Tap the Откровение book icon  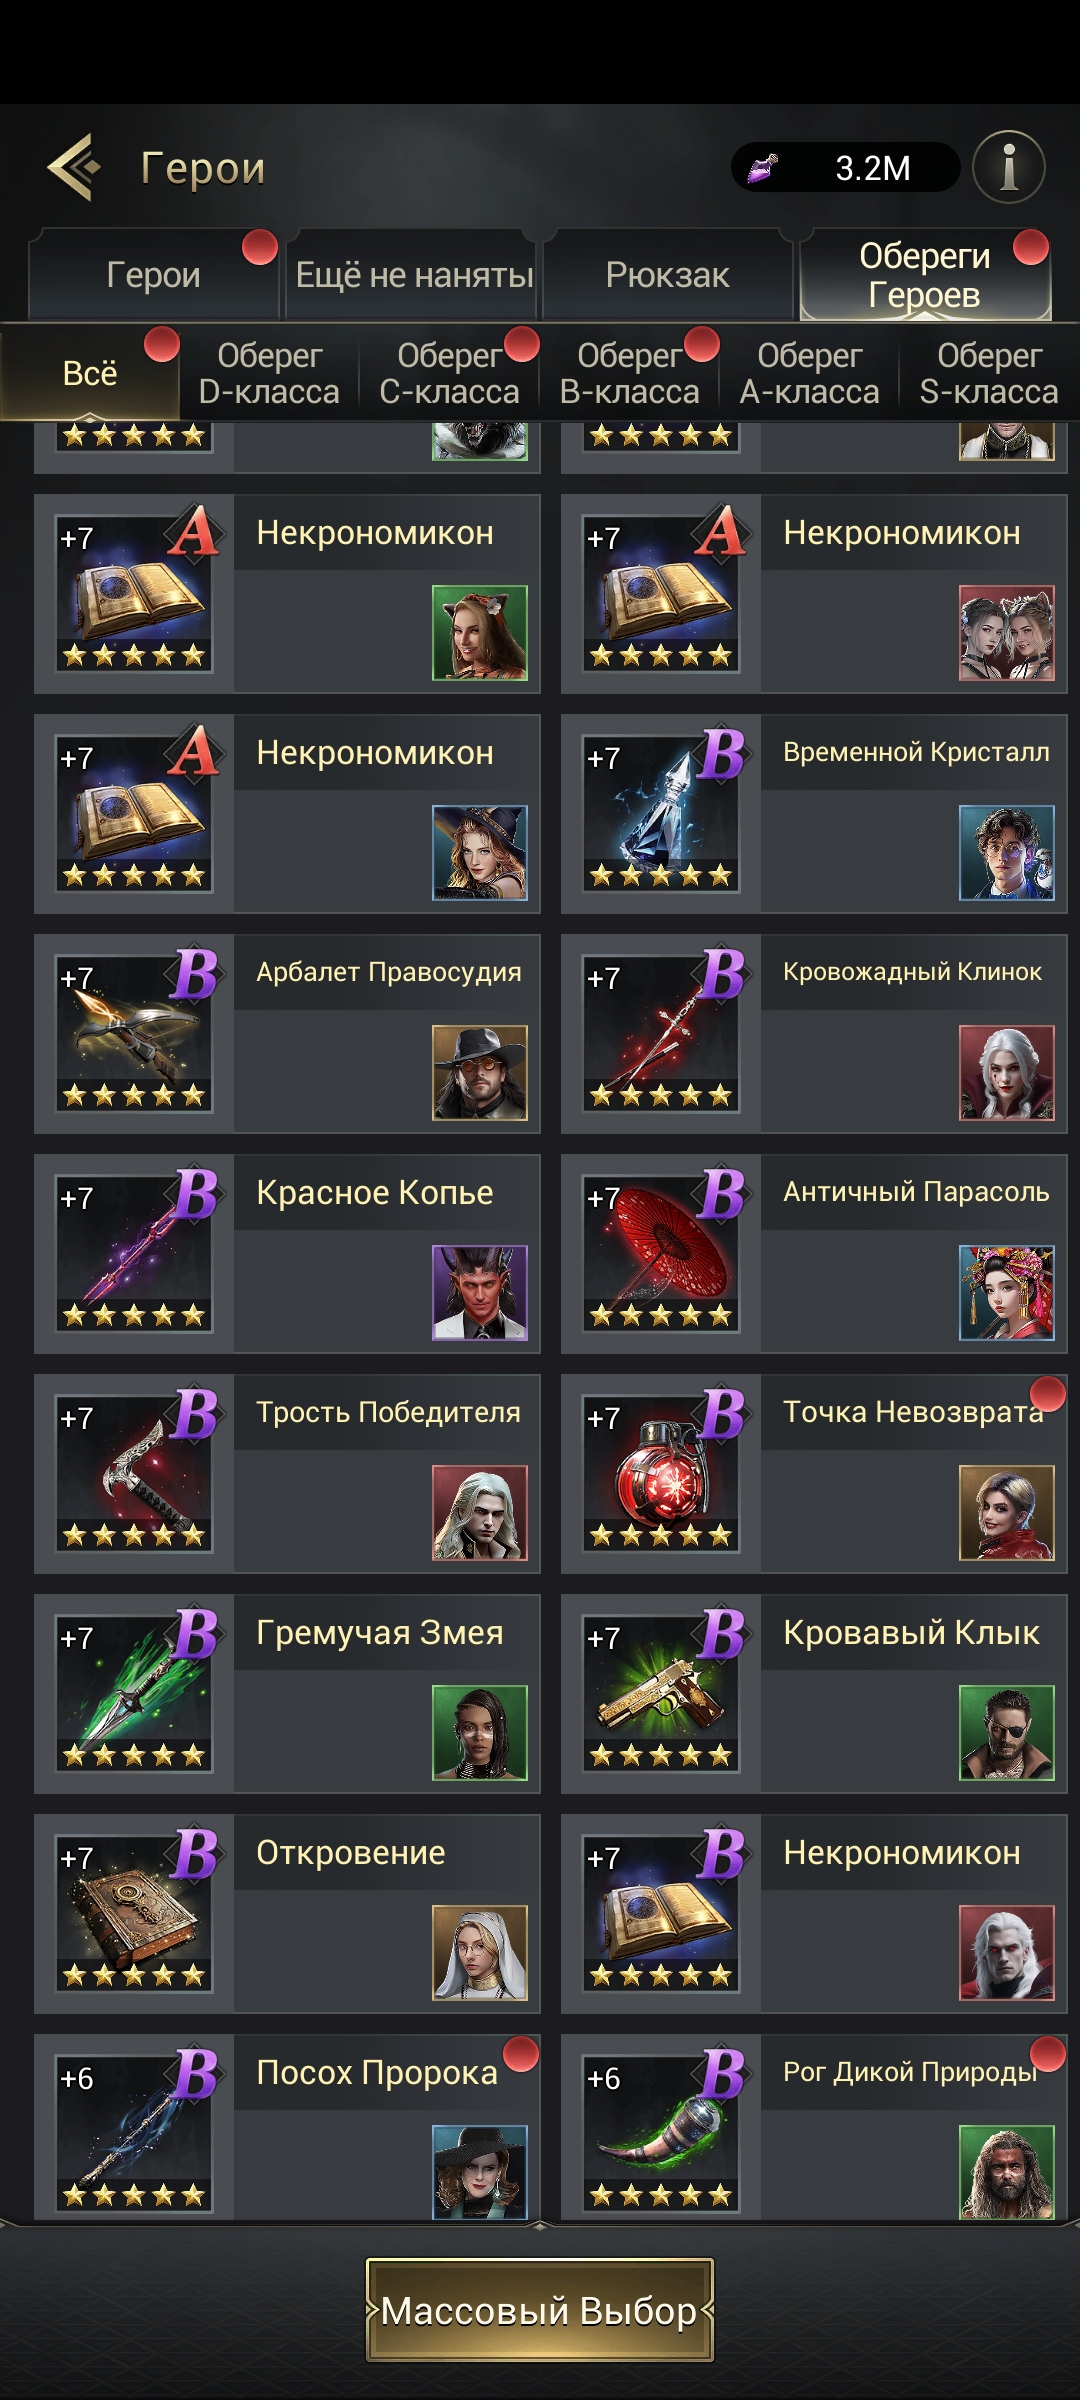[x=135, y=1913]
